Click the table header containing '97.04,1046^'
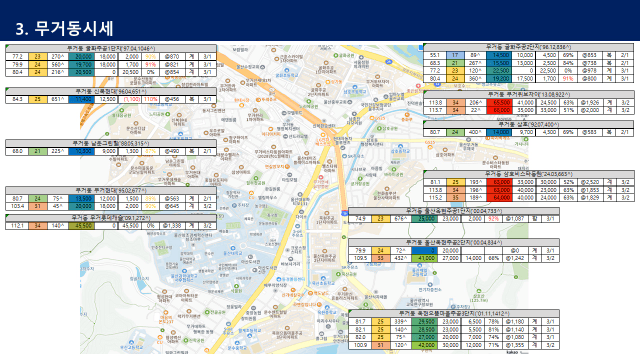 pos(111,48)
